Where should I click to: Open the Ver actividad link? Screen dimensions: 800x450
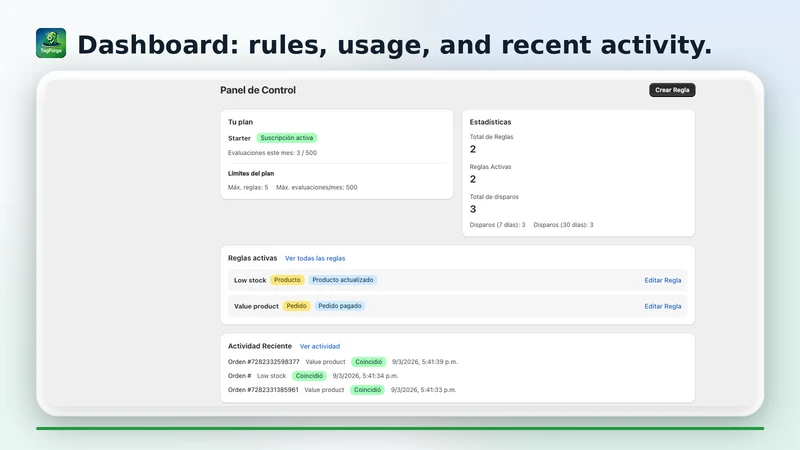(x=319, y=346)
